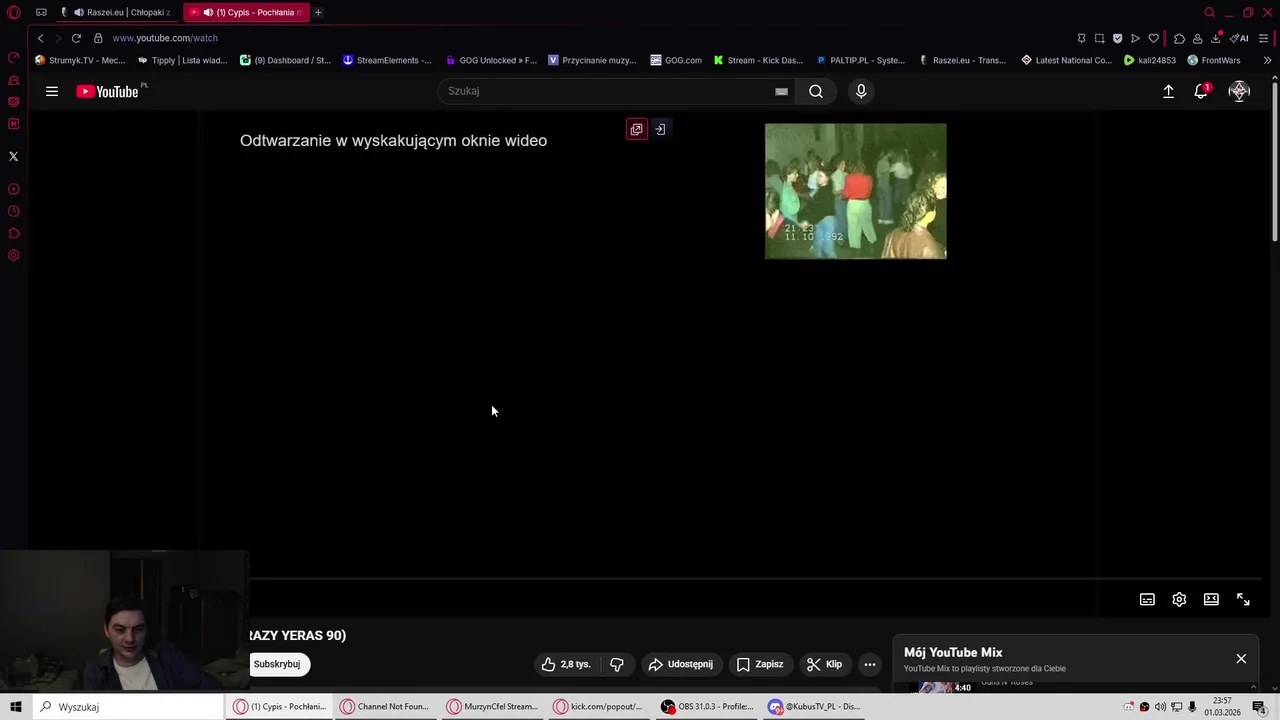Viewport: 1280px width, 720px height.
Task: Open the FrontWars bookmark
Action: [x=1214, y=60]
